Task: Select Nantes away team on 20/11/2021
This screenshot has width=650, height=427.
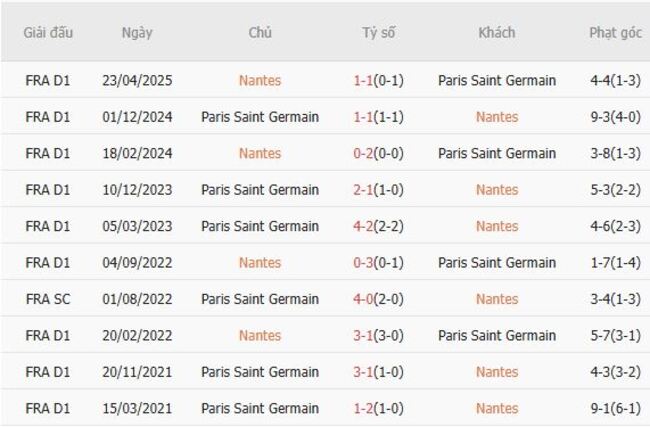Action: (497, 372)
